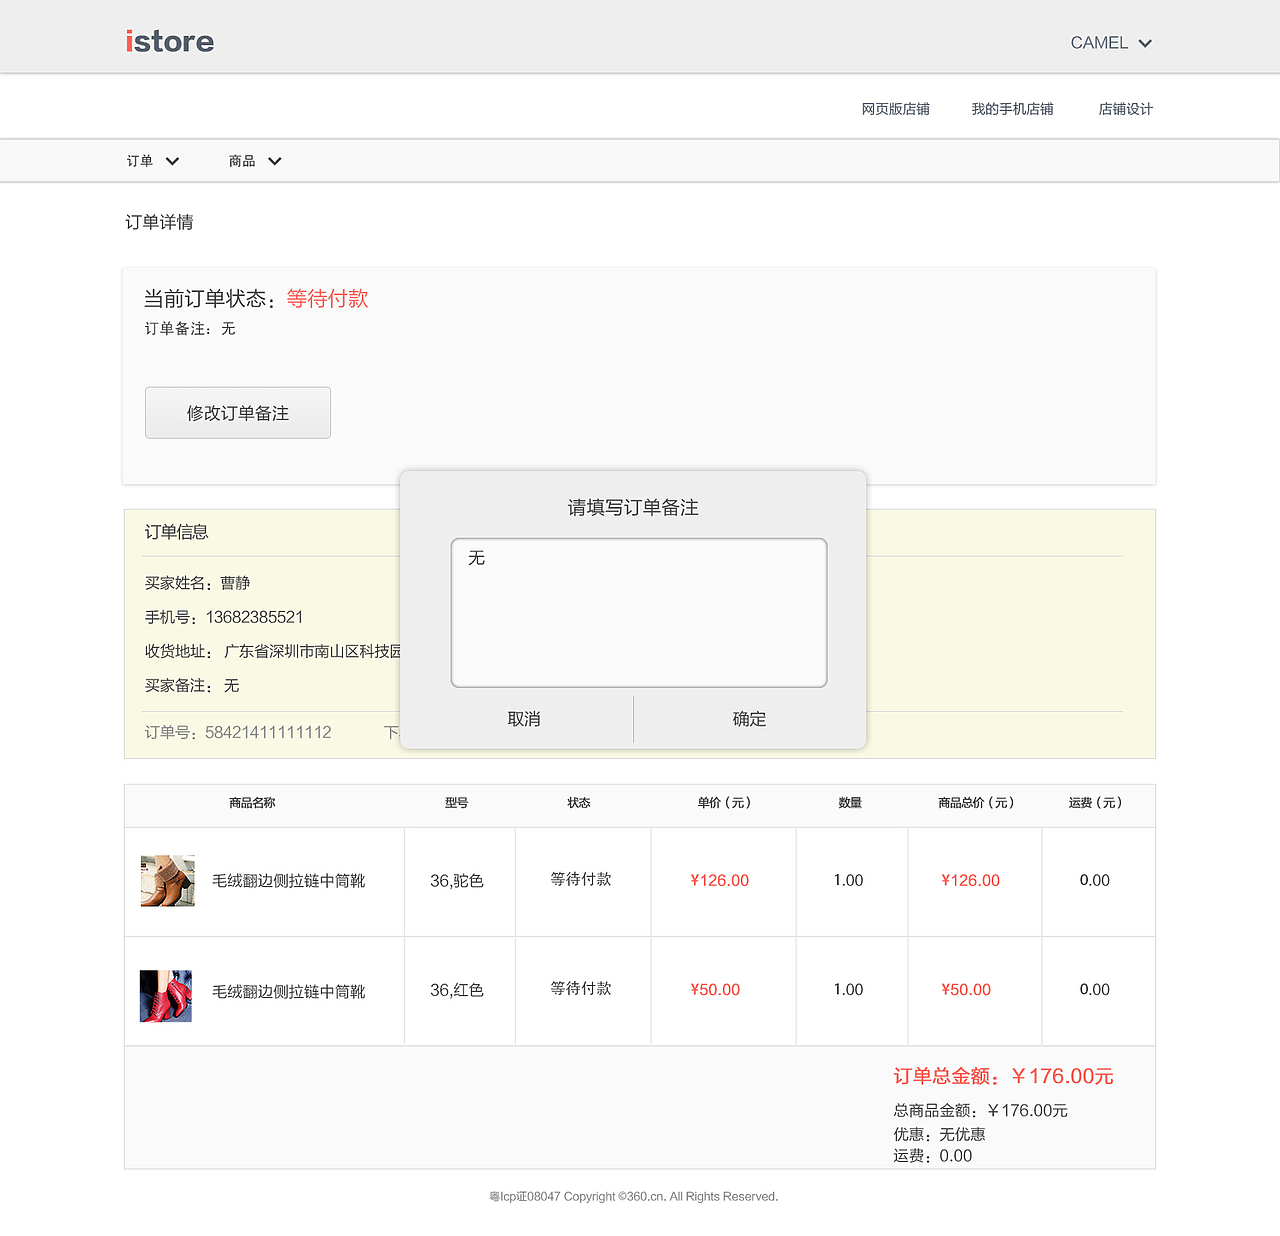1280x1236 pixels.
Task: Select the camel boots product thumbnail
Action: (x=167, y=881)
